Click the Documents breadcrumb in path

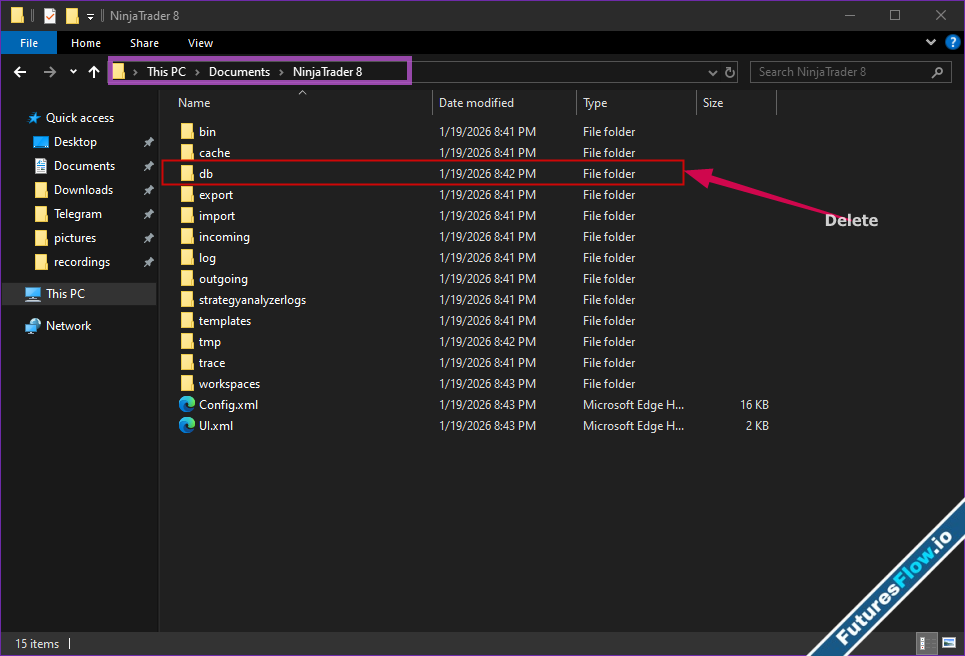(239, 72)
